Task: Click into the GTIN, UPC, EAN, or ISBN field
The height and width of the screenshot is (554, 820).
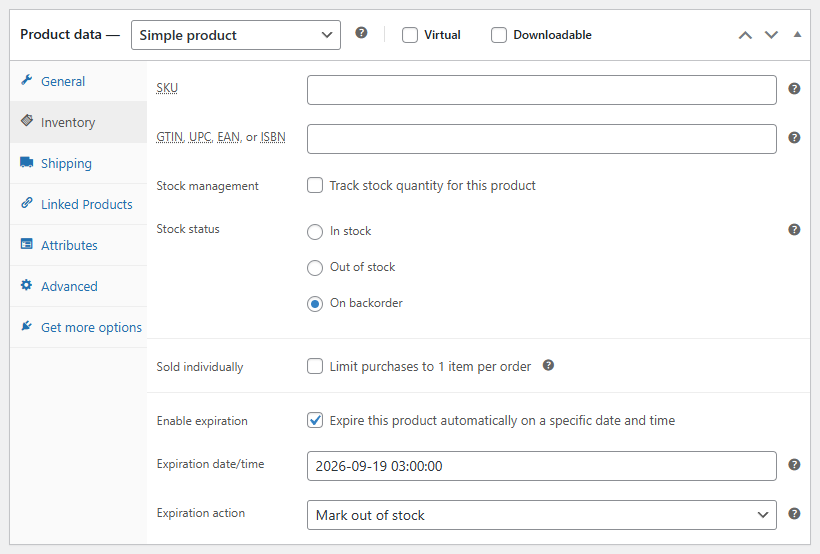Action: click(x=542, y=139)
